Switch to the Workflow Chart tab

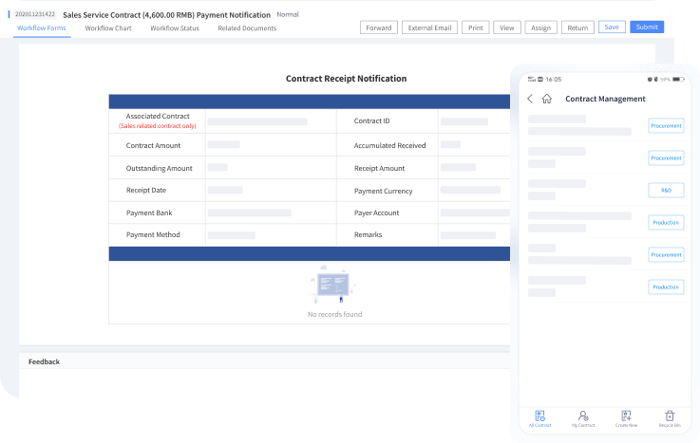[x=107, y=28]
